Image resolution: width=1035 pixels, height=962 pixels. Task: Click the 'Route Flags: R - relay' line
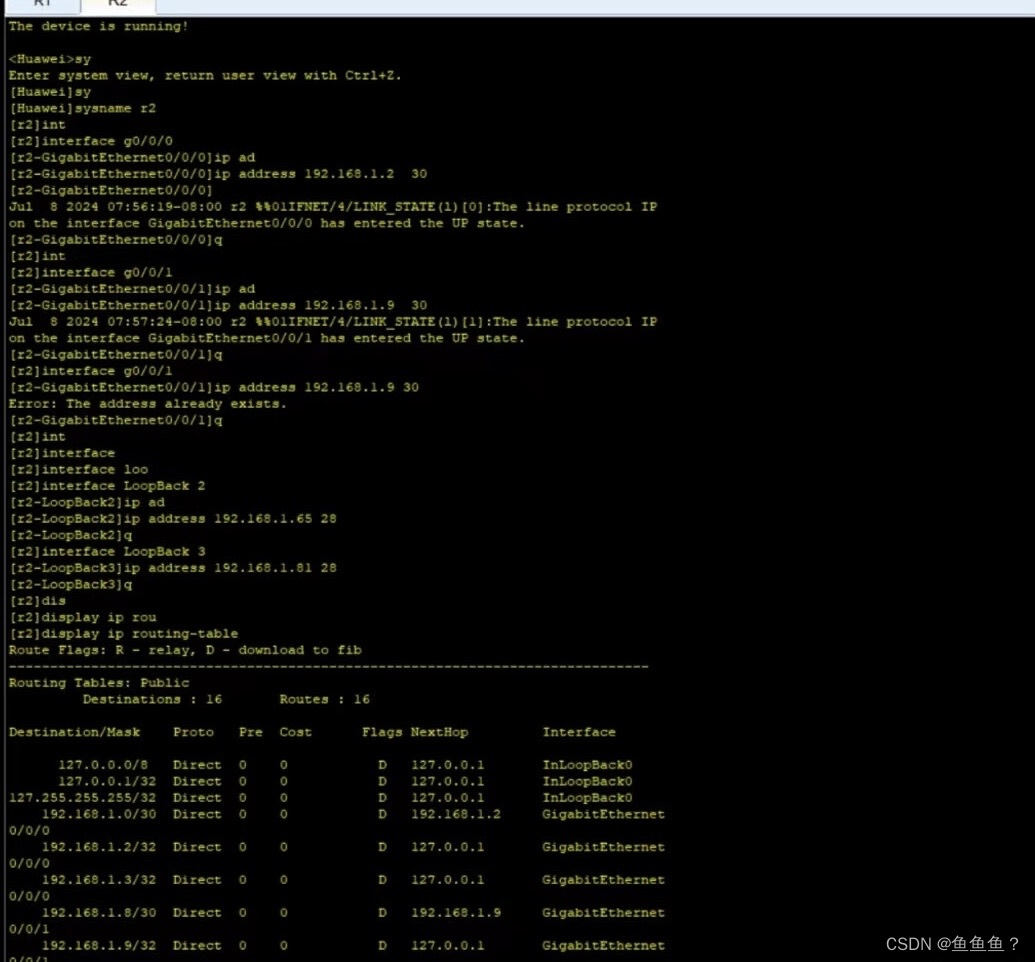185,650
